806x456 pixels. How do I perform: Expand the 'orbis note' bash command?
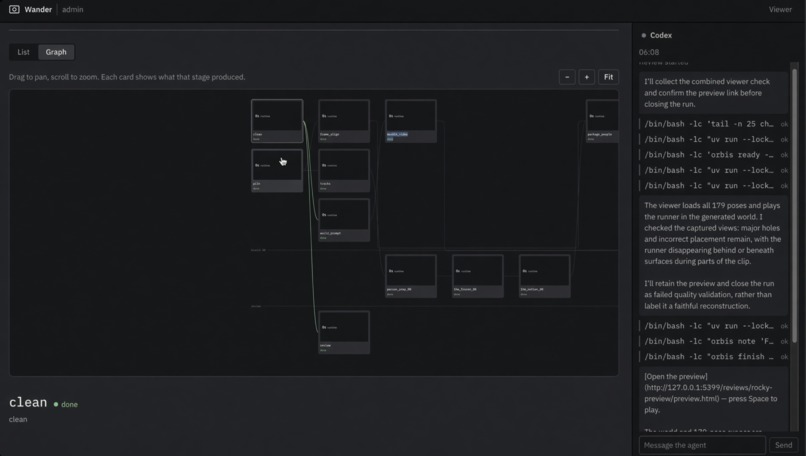click(713, 341)
